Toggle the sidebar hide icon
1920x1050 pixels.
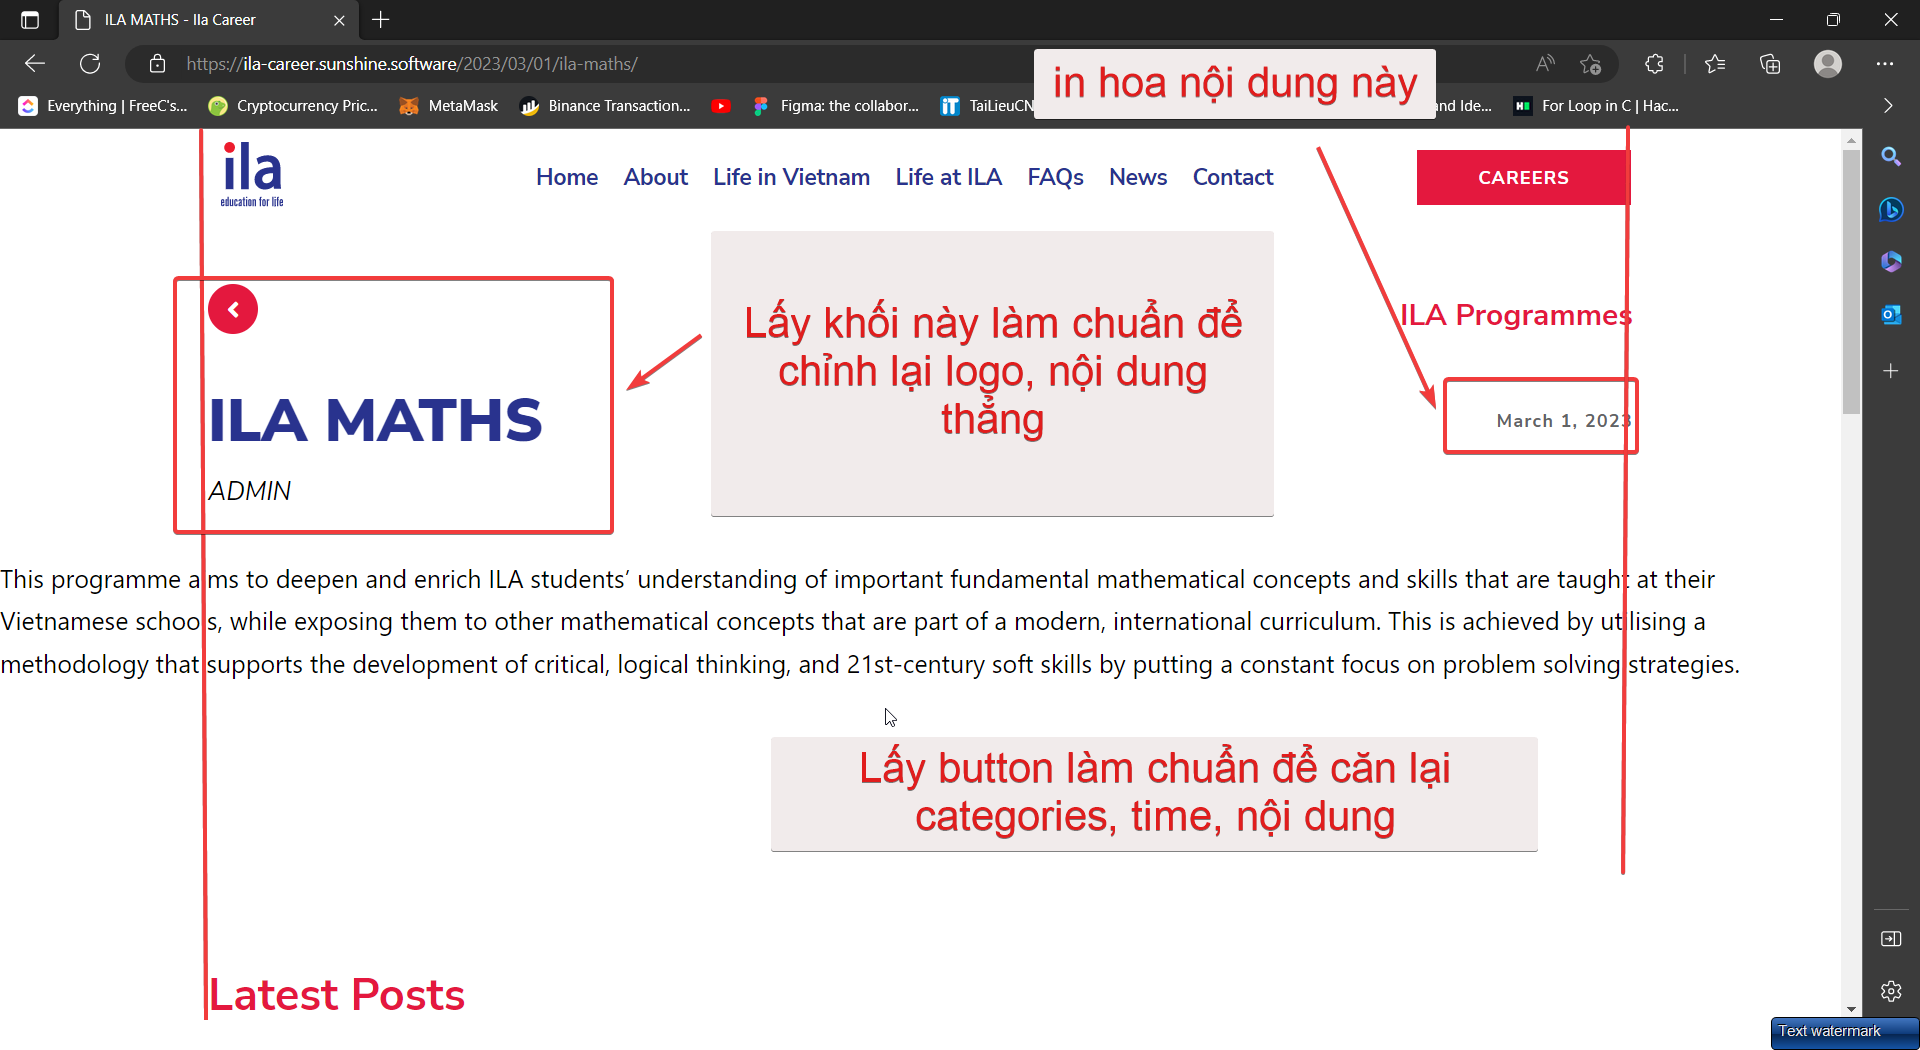[1891, 939]
